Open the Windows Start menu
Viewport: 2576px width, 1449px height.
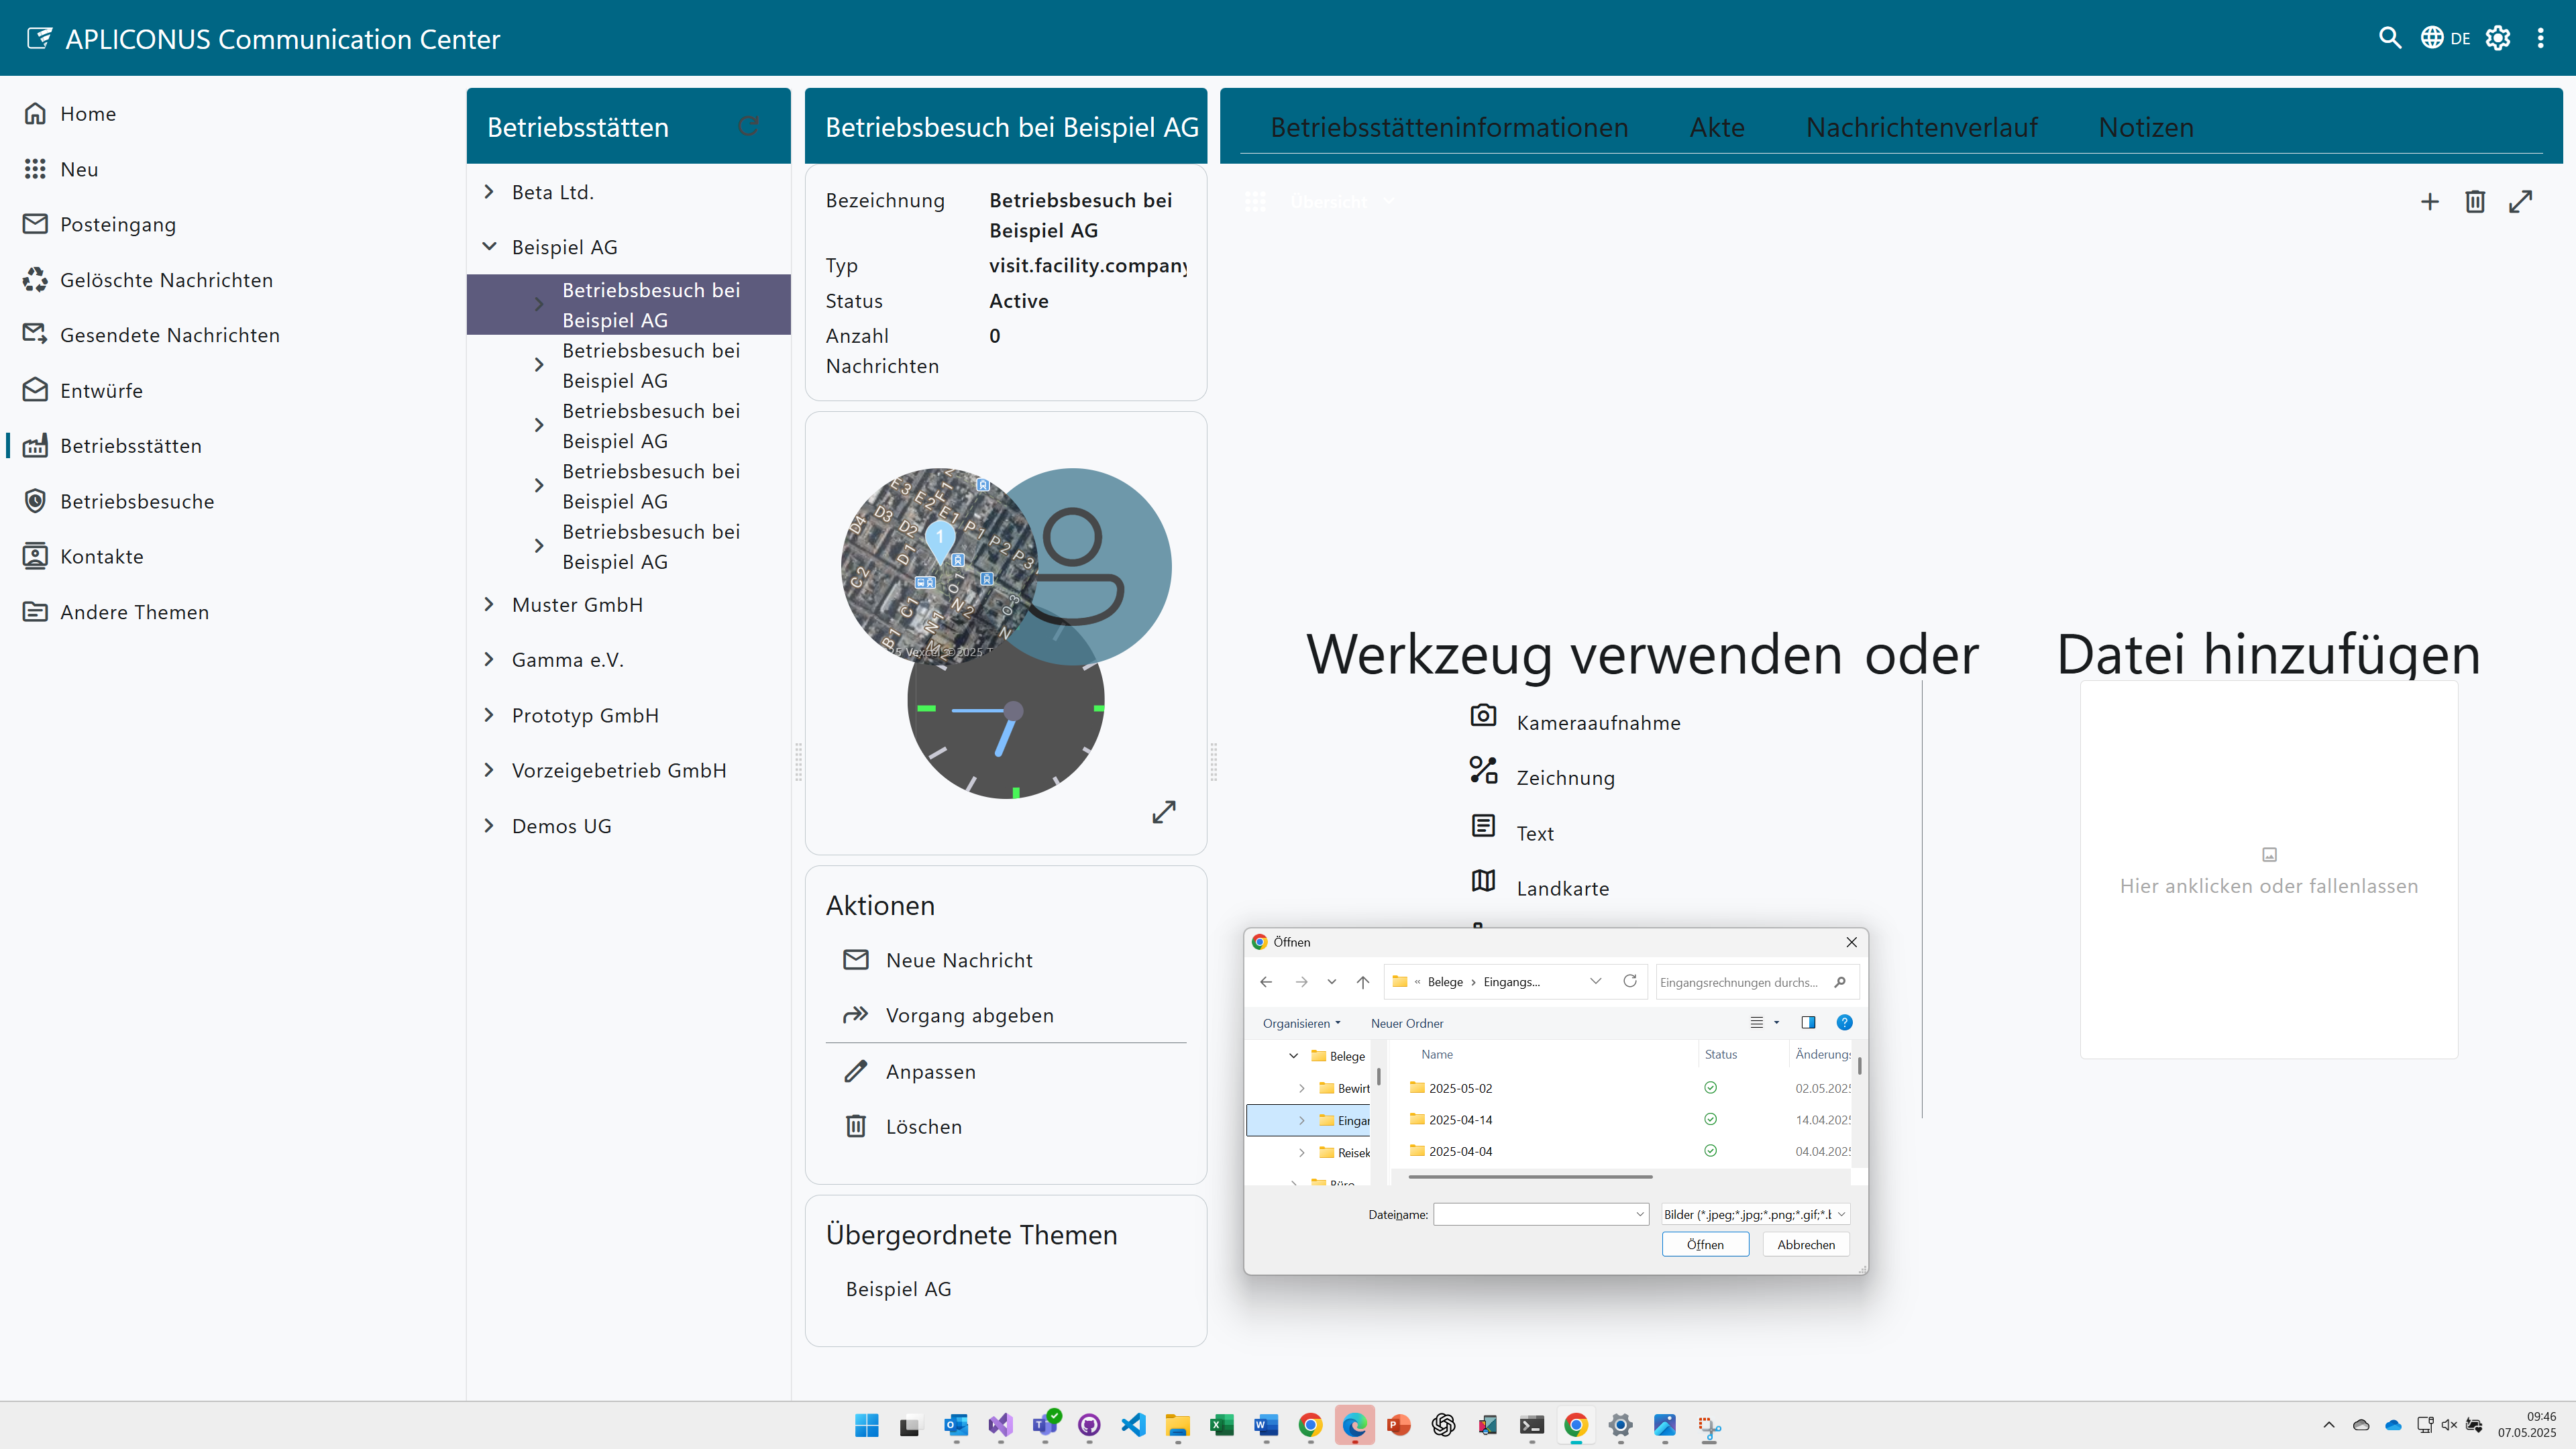(866, 1425)
